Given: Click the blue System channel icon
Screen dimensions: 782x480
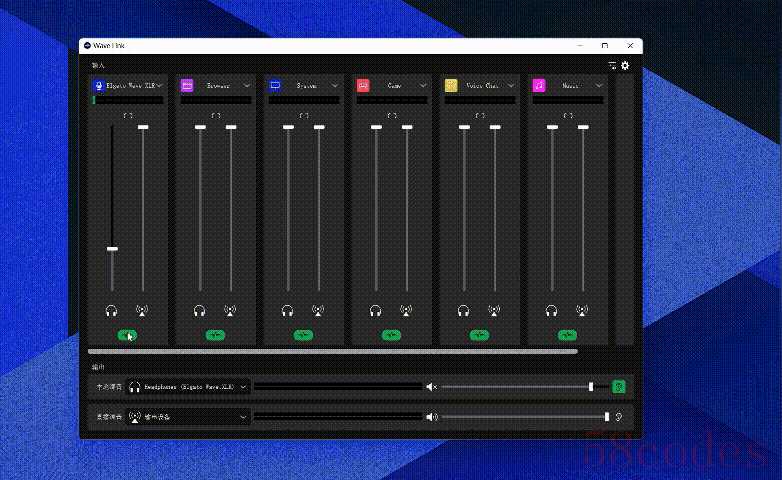Looking at the screenshot, I should point(275,85).
